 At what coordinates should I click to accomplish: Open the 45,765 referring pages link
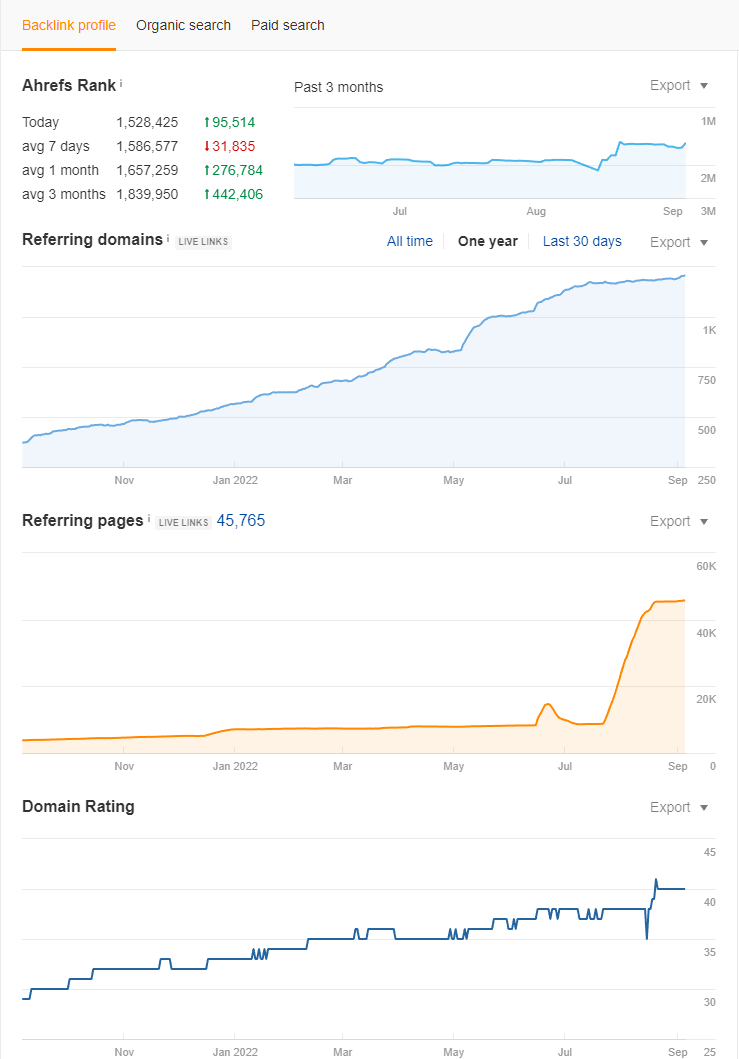[240, 521]
